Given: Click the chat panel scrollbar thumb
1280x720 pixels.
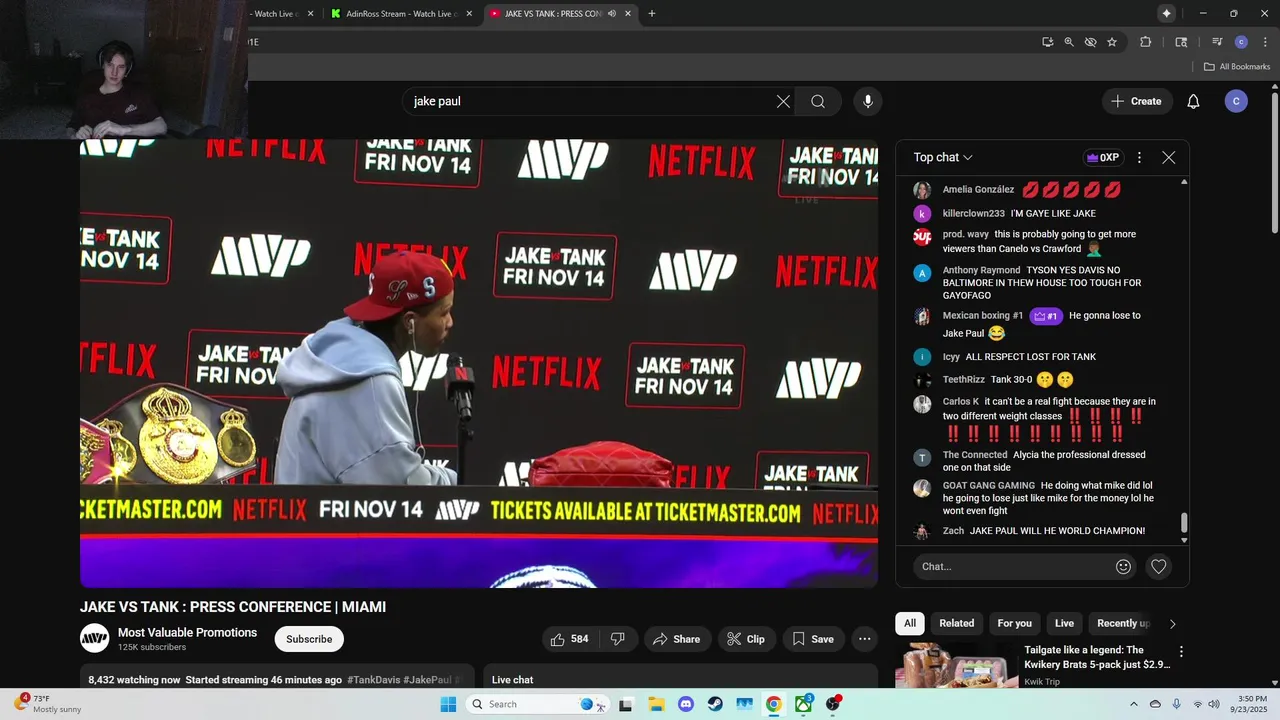Looking at the screenshot, I should pyautogui.click(x=1185, y=523).
